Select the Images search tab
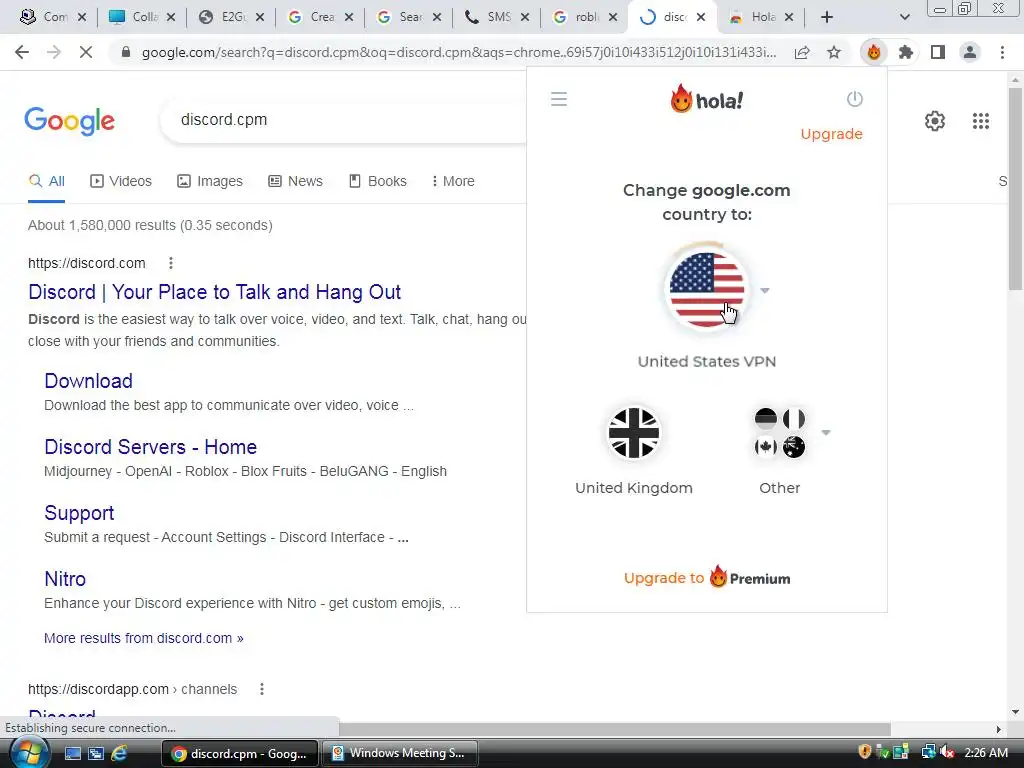 click(x=210, y=181)
